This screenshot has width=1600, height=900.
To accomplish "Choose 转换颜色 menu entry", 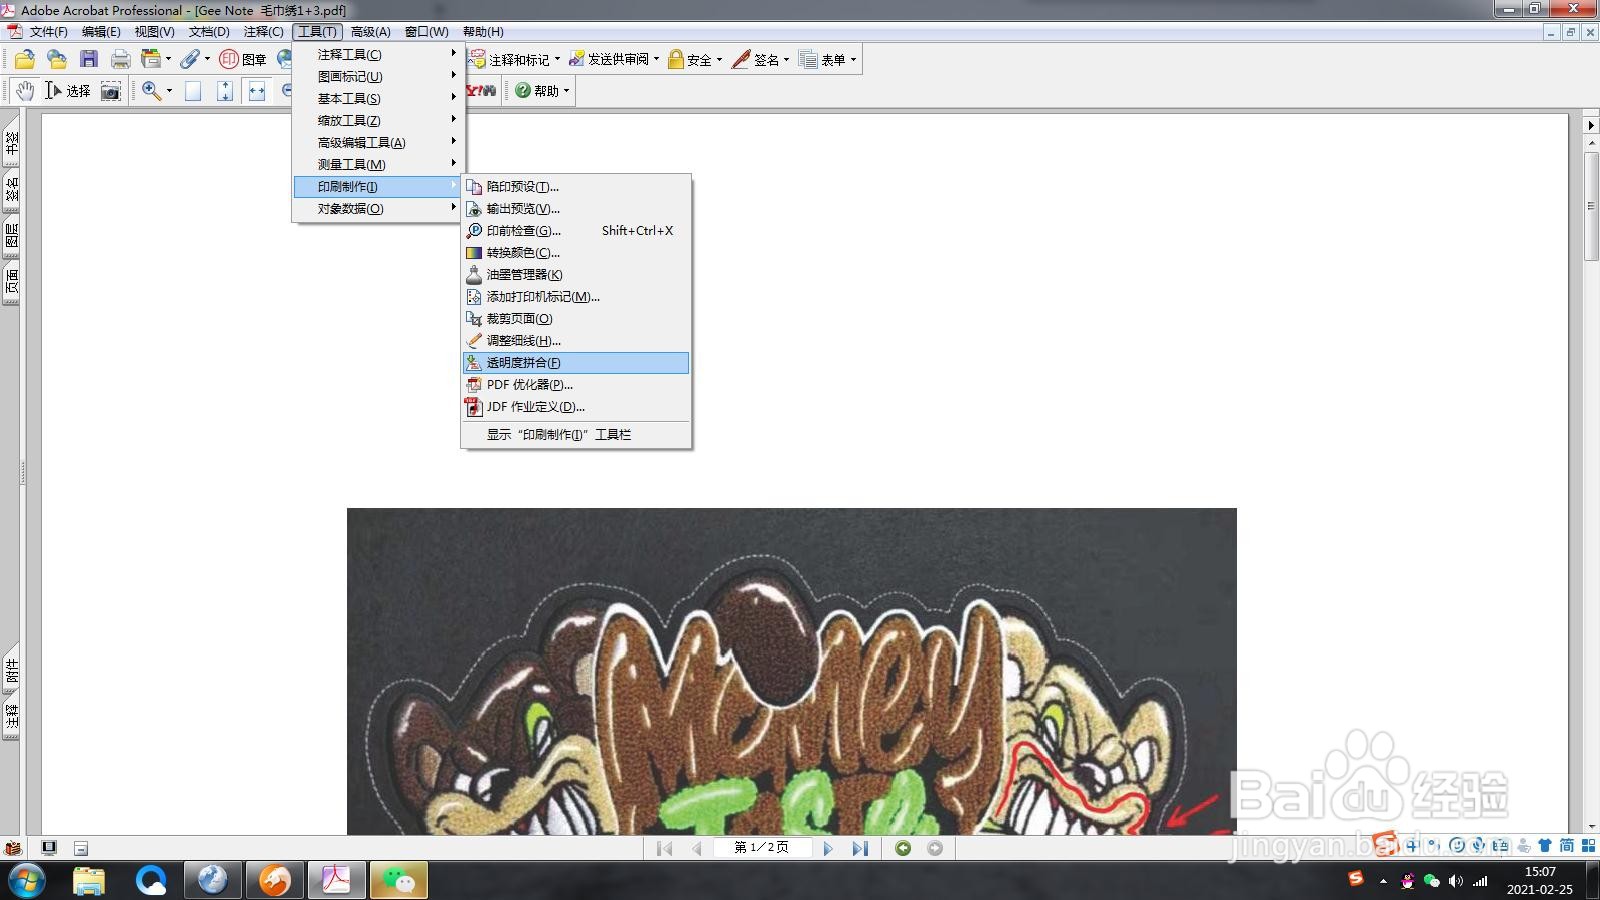I will click(x=575, y=253).
